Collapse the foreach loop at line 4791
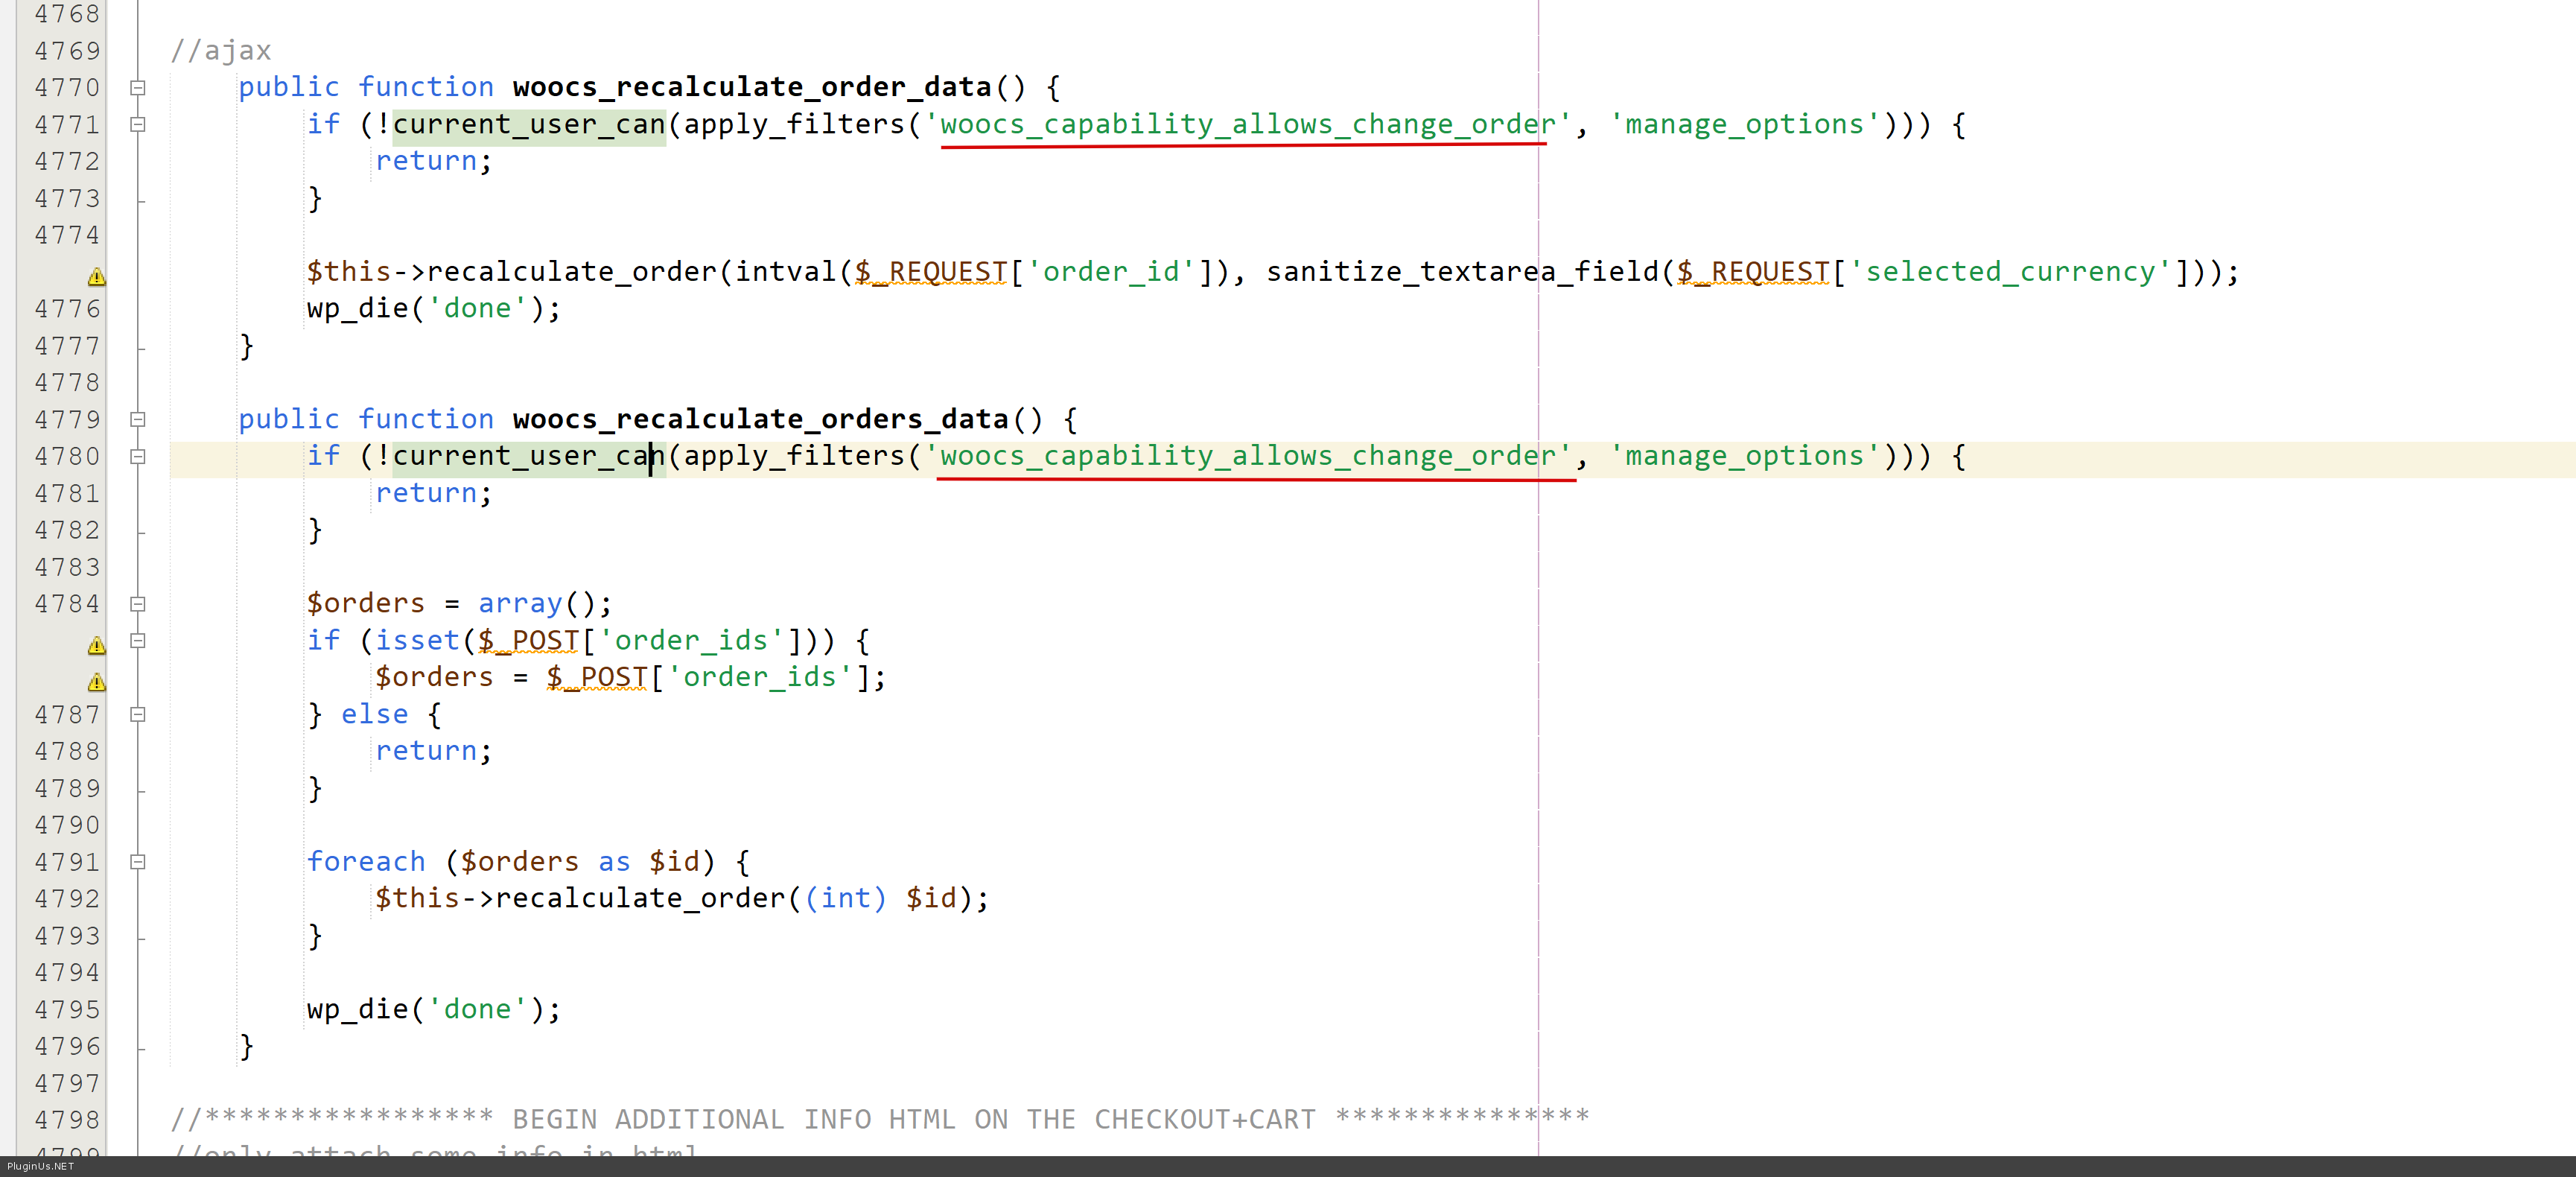This screenshot has height=1177, width=2576. [138, 862]
